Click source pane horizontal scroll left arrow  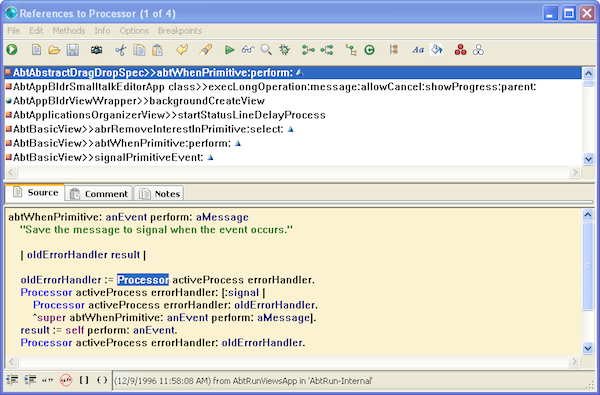[11, 361]
